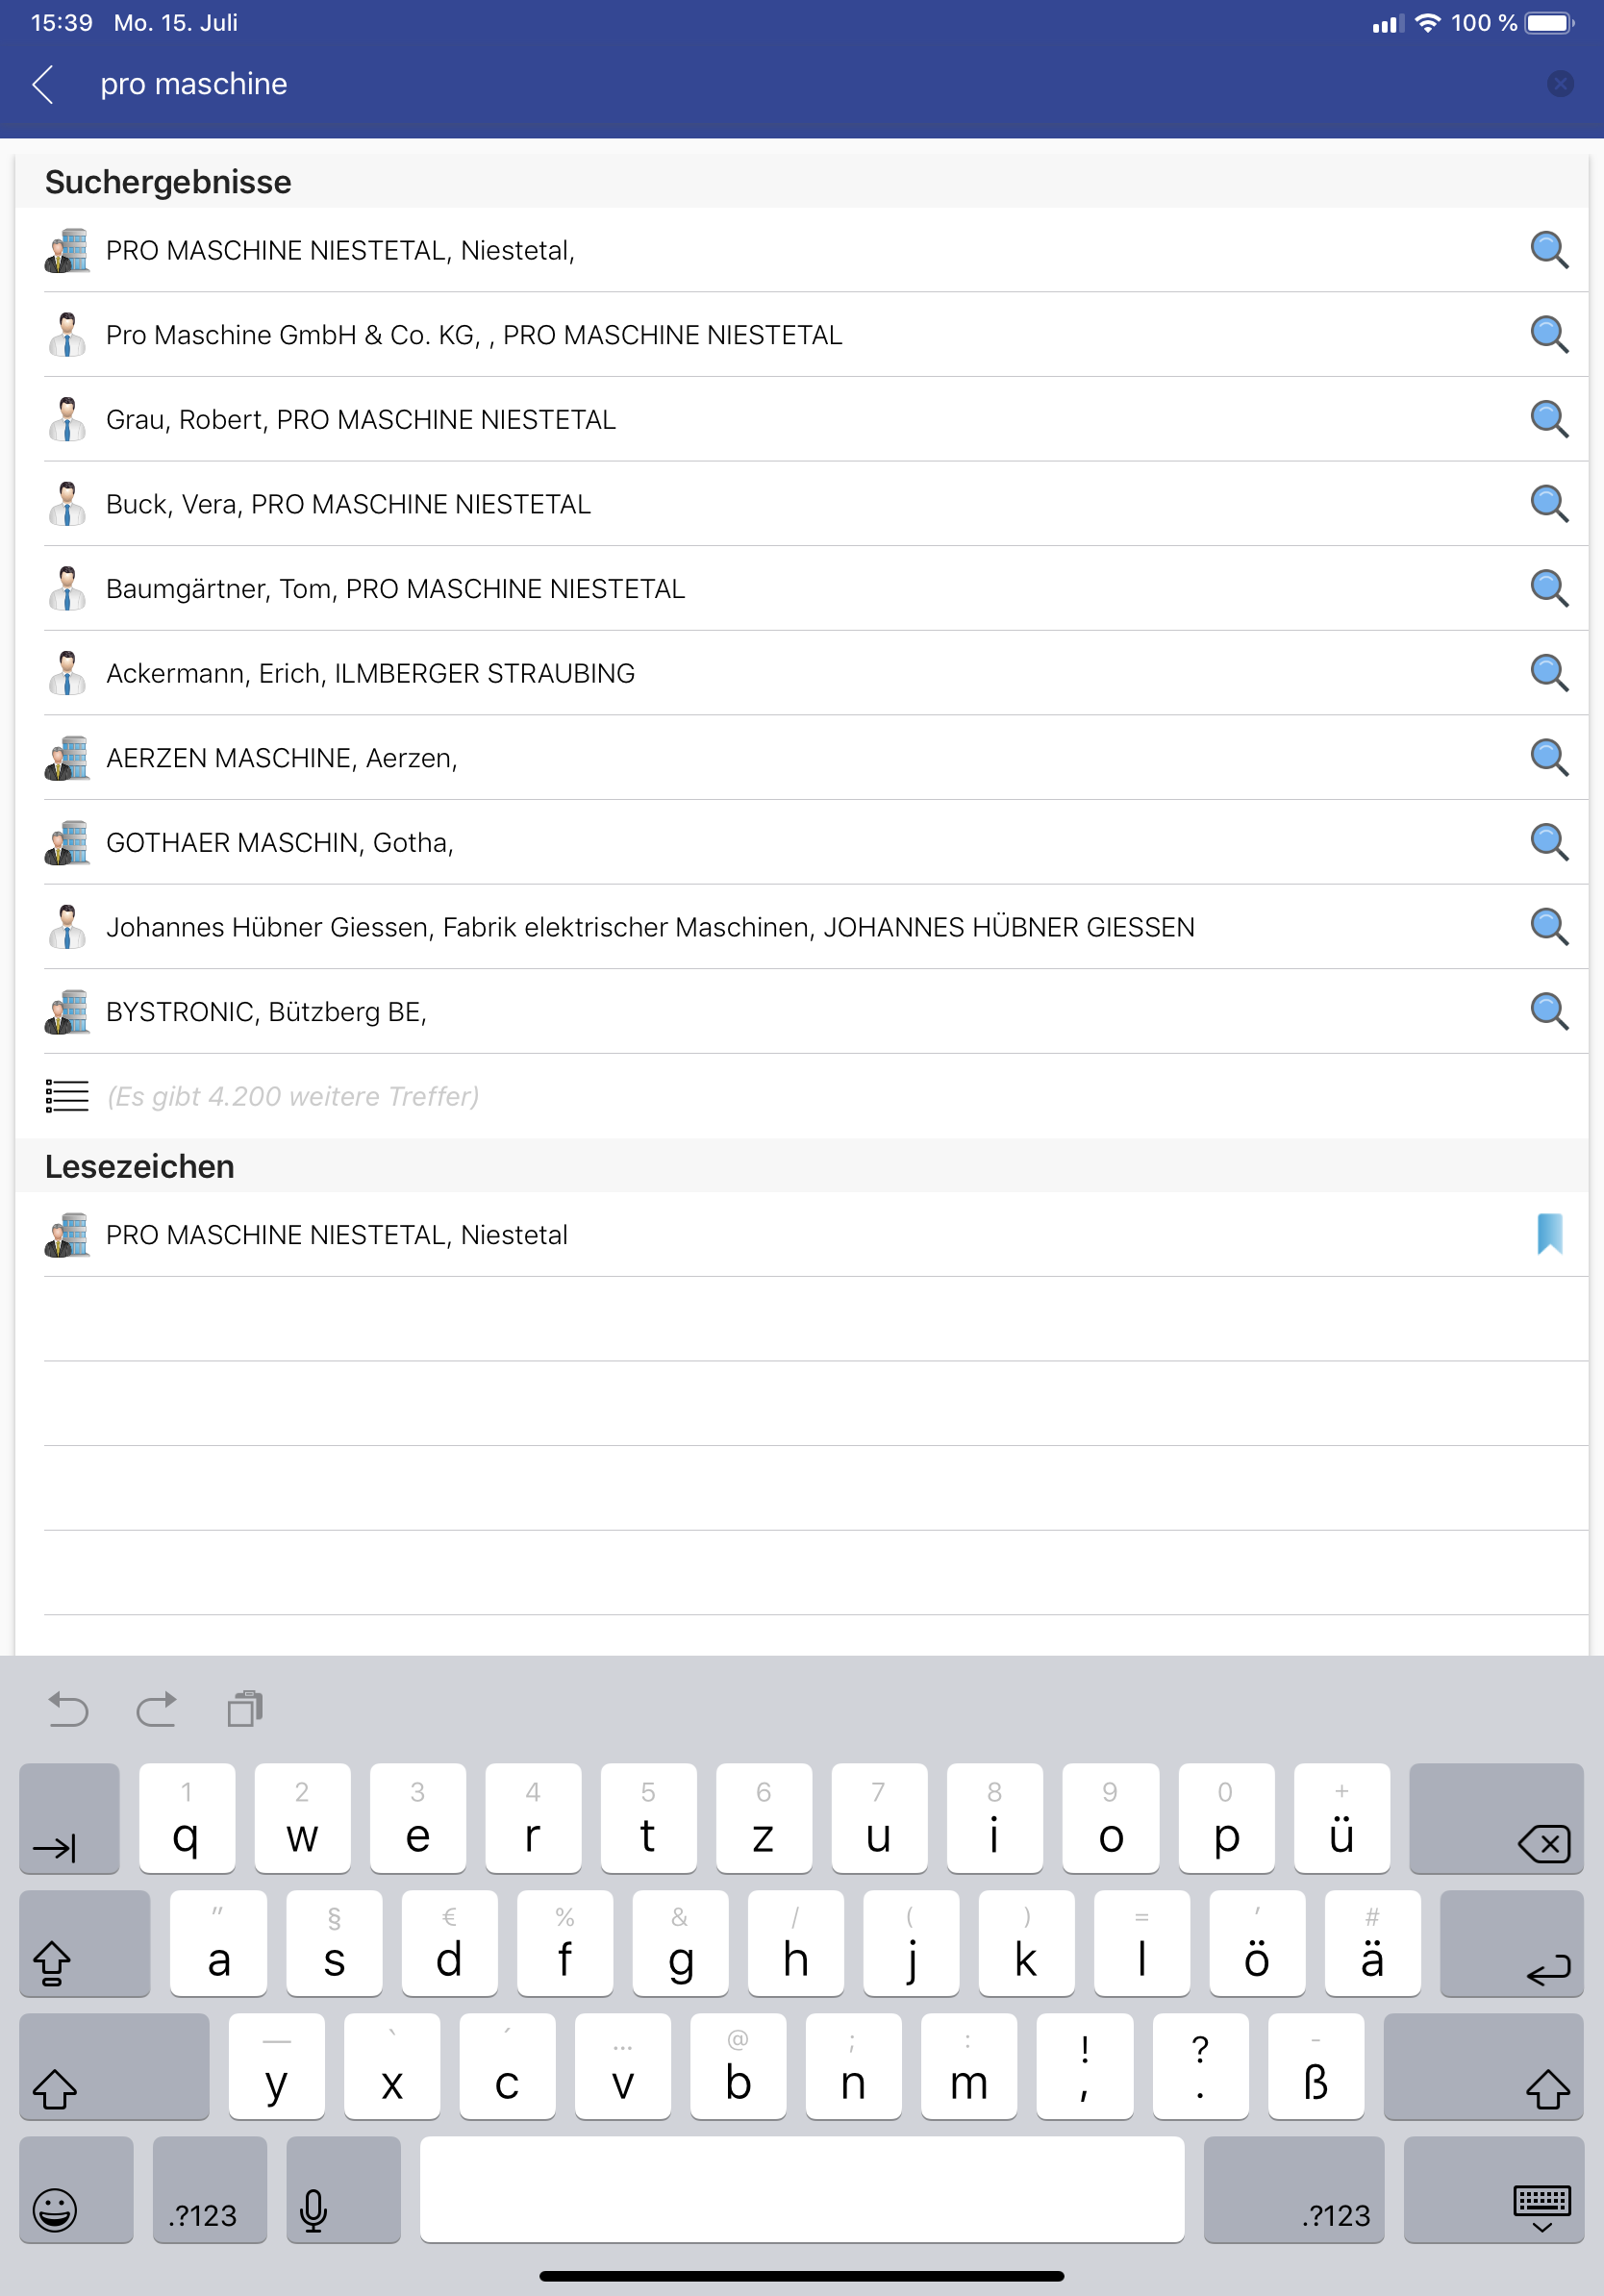This screenshot has height=2296, width=1604.
Task: Tap the 'ä' key
Action: pyautogui.click(x=1373, y=1943)
